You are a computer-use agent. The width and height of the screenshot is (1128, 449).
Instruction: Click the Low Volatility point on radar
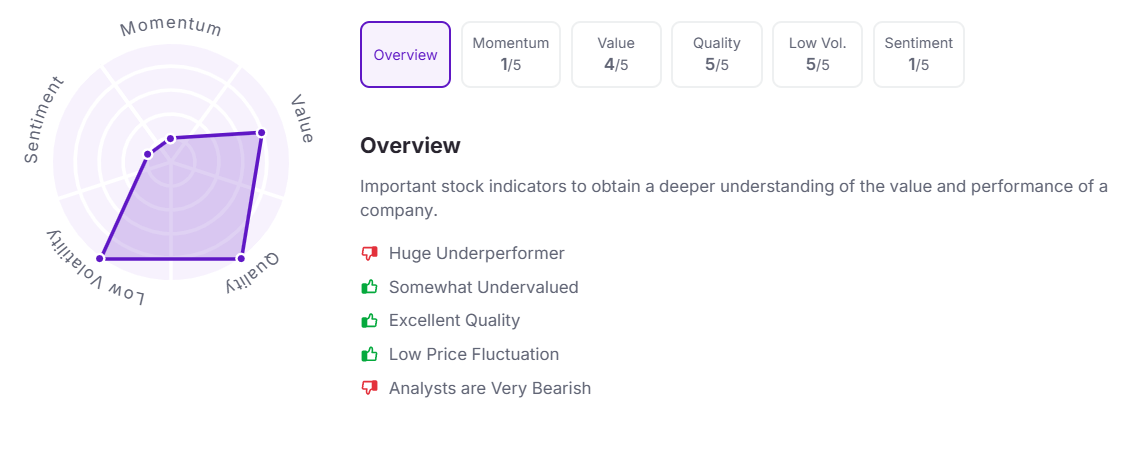tap(100, 259)
